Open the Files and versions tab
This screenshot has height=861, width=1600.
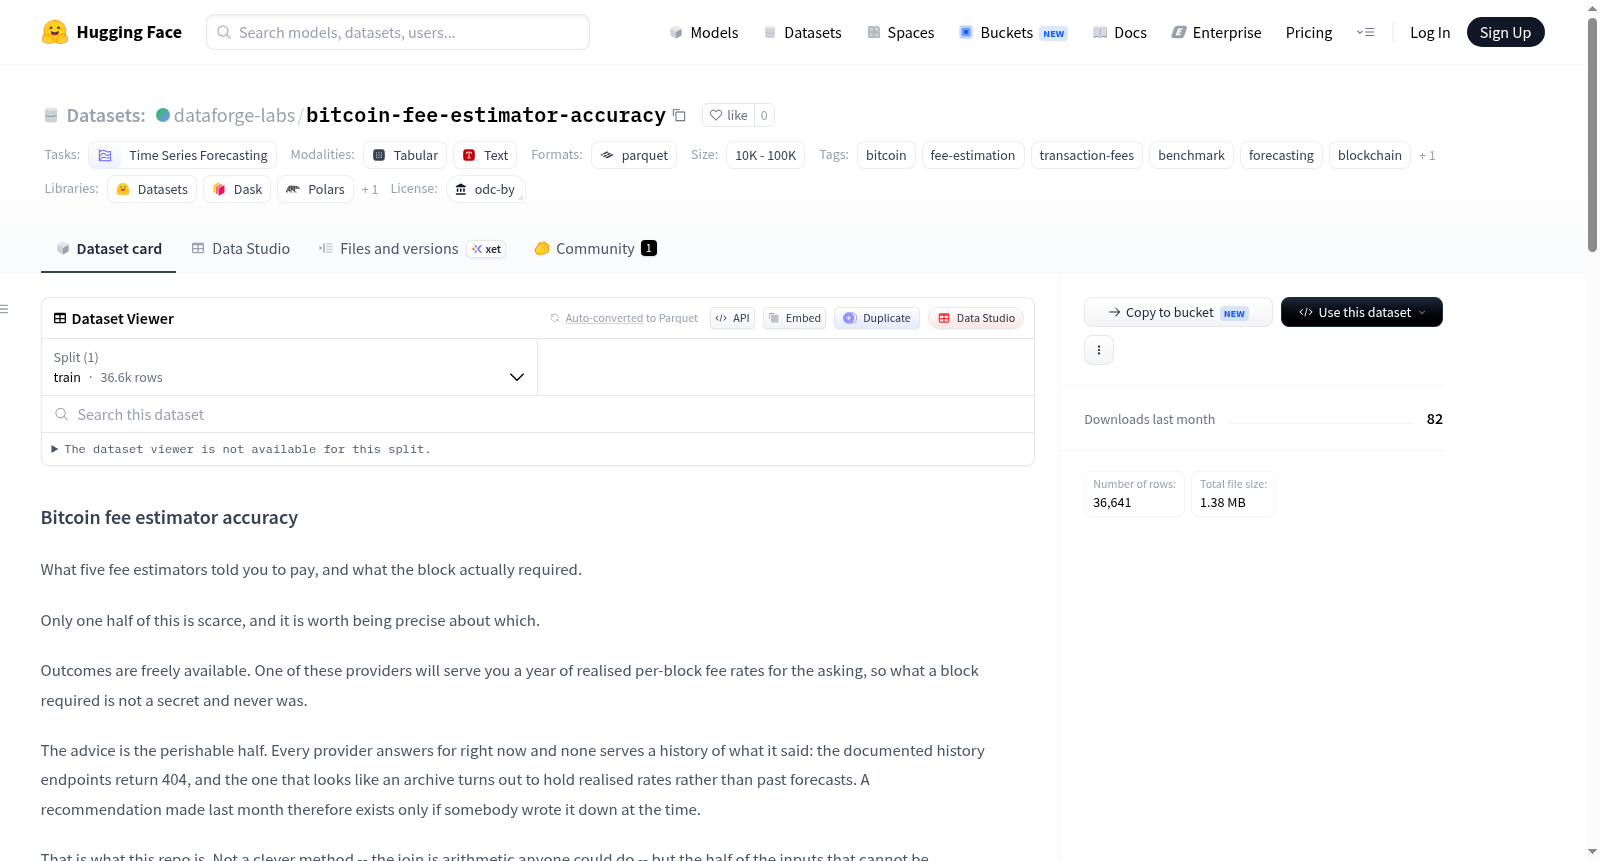411,248
